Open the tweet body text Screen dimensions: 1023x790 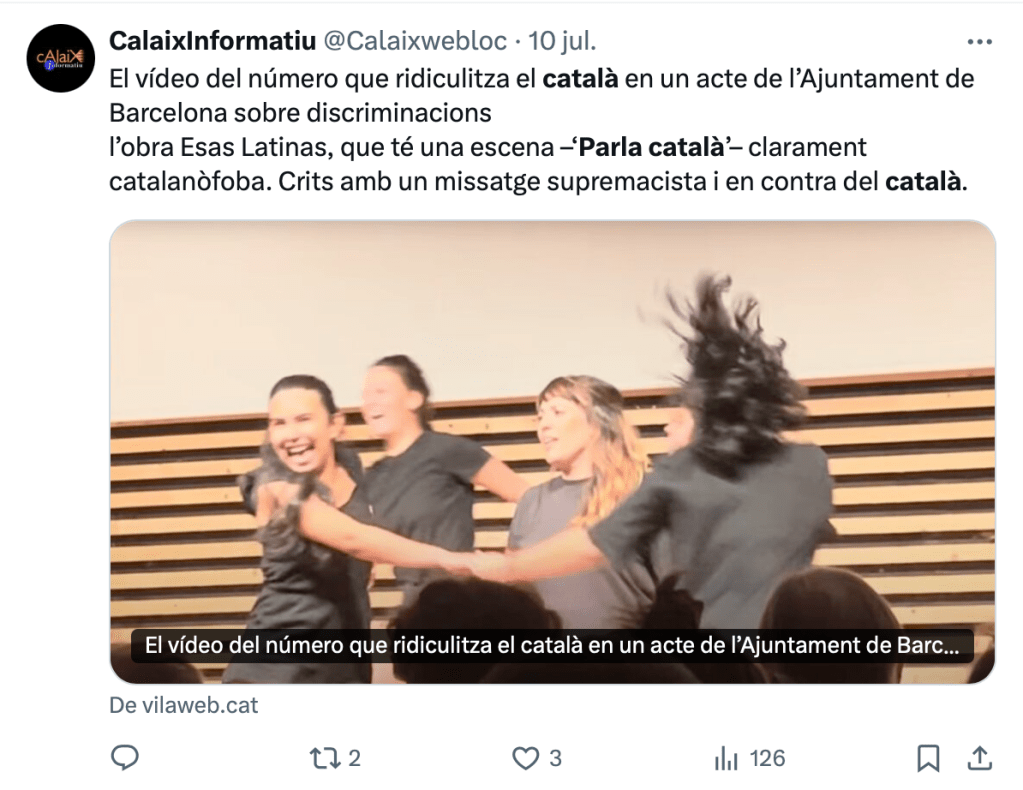click(542, 130)
